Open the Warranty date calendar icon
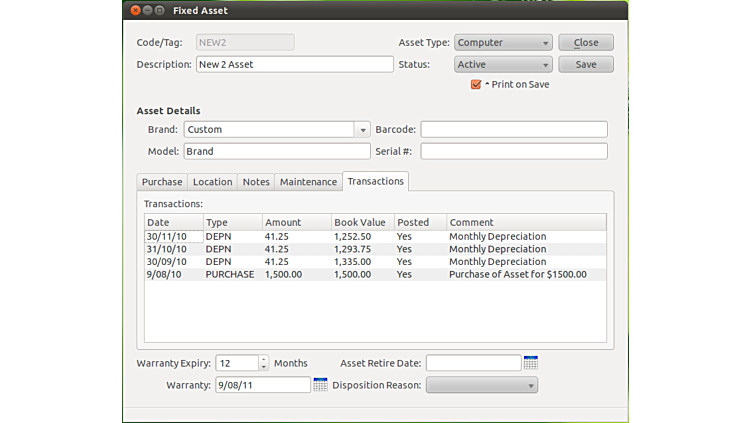 point(320,385)
